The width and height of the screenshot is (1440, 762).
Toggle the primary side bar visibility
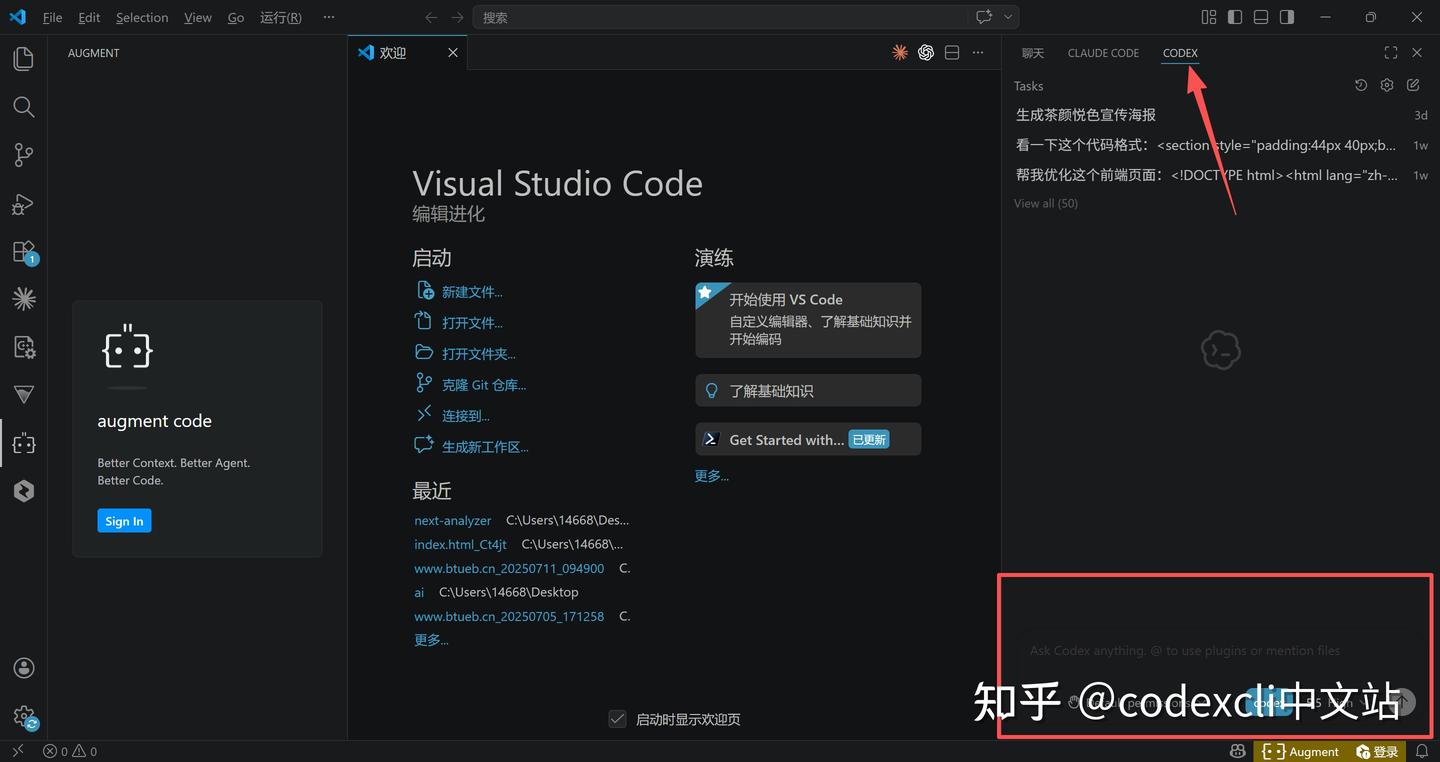[1235, 17]
